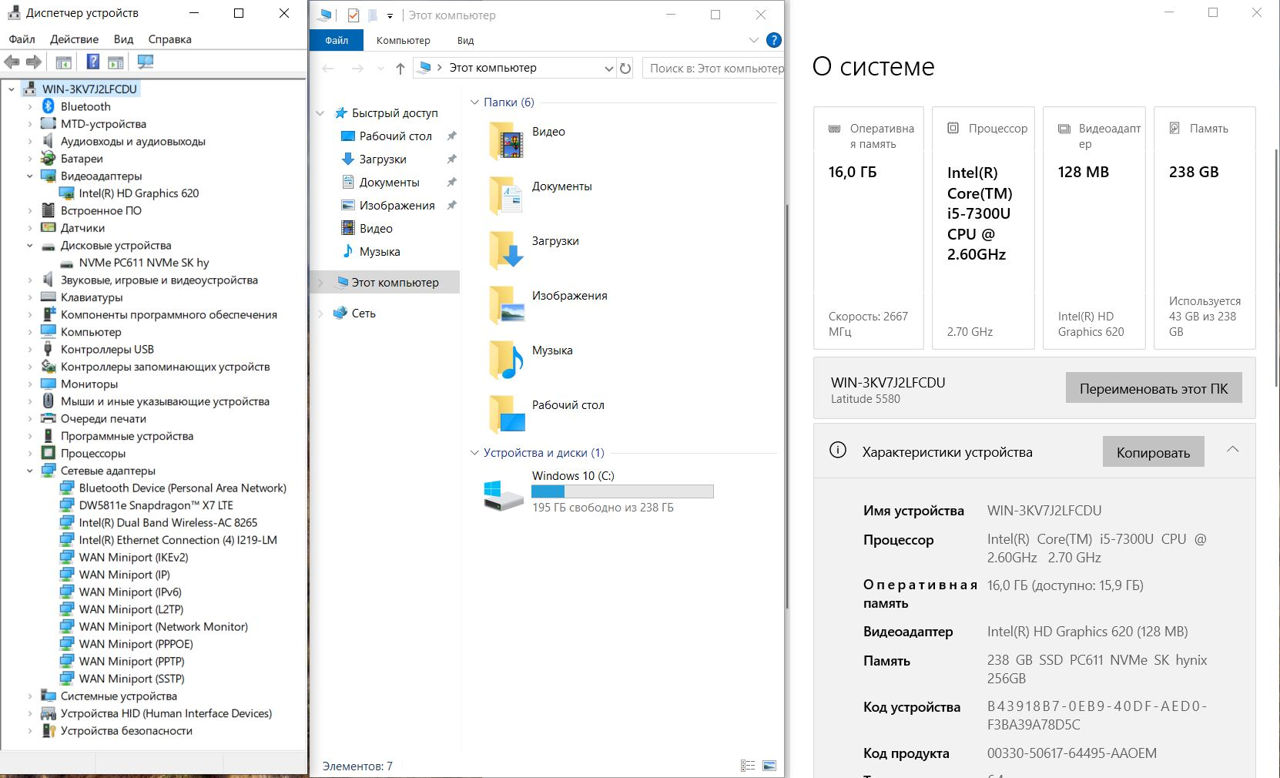The image size is (1280, 778).
Task: Click the Settings window vertical scrollbar
Action: click(x=1274, y=260)
